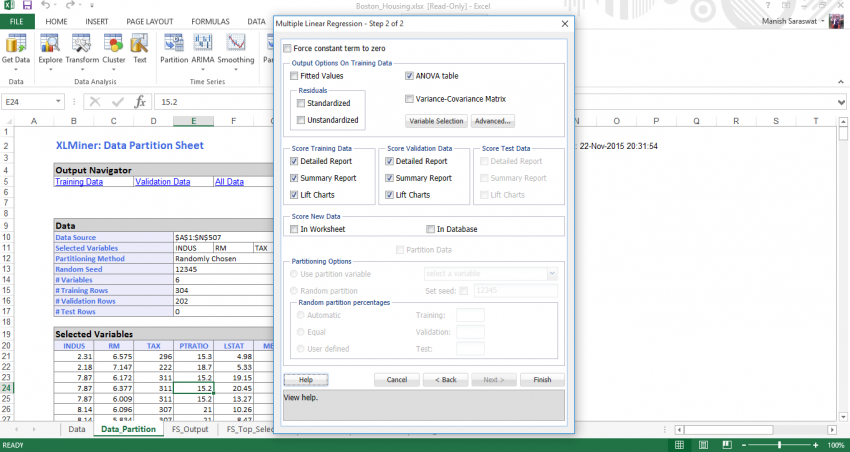850x452 pixels.
Task: Switch to the FS_Output sheet tab
Action: pyautogui.click(x=189, y=429)
